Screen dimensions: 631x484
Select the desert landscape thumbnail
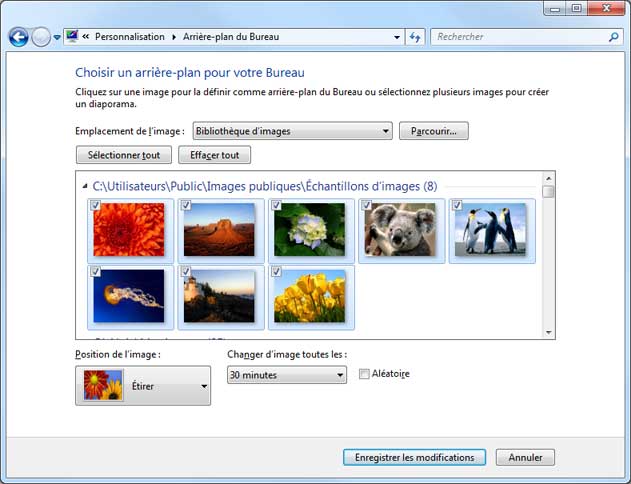pos(219,230)
